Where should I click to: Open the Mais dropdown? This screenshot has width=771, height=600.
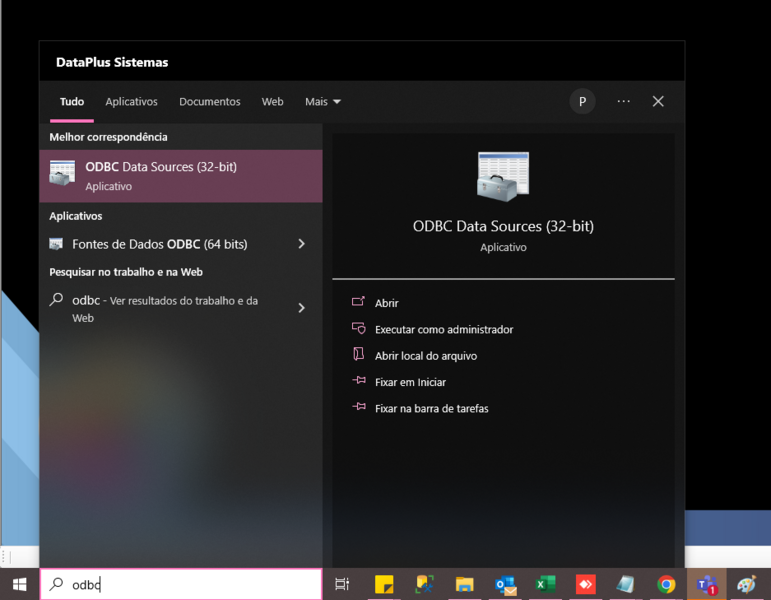(323, 102)
